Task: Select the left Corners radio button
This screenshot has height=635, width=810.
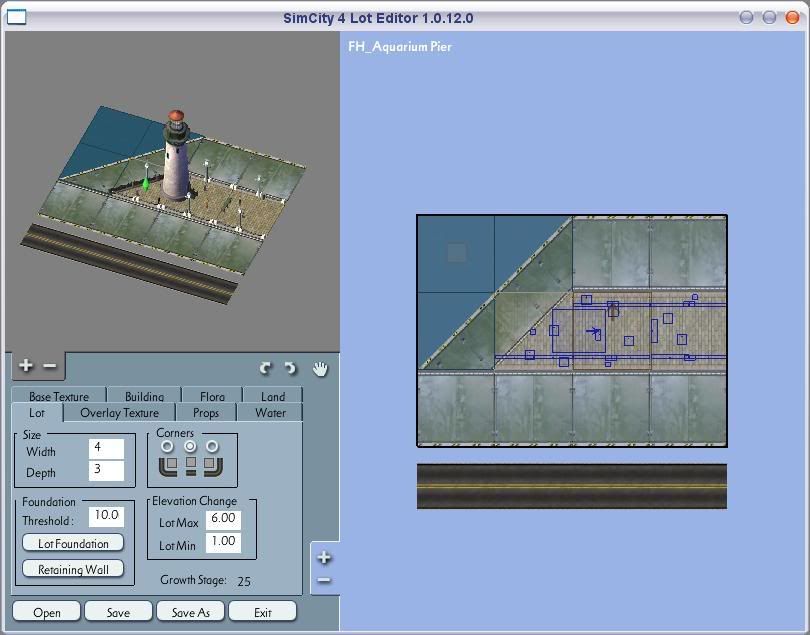Action: (x=167, y=446)
